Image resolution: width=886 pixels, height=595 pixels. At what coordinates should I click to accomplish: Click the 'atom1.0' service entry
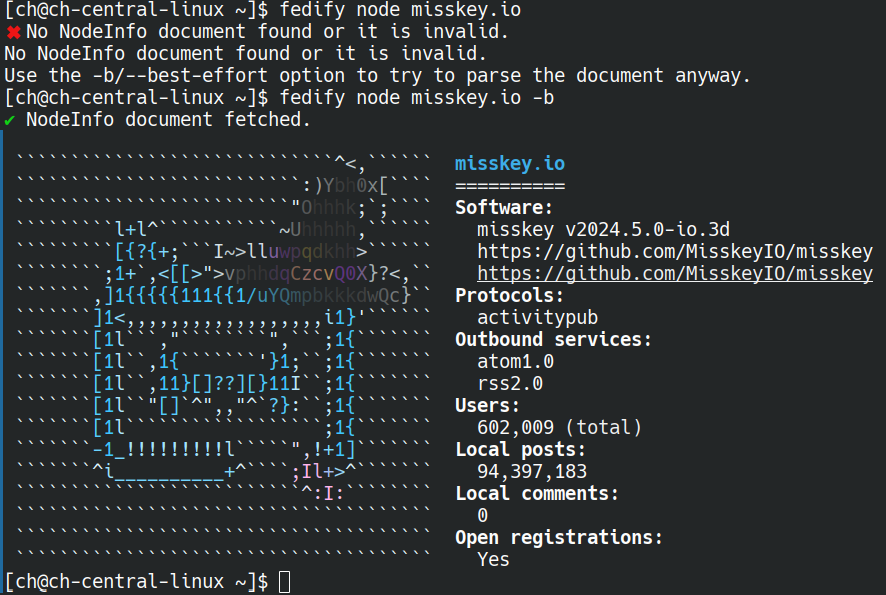point(515,362)
